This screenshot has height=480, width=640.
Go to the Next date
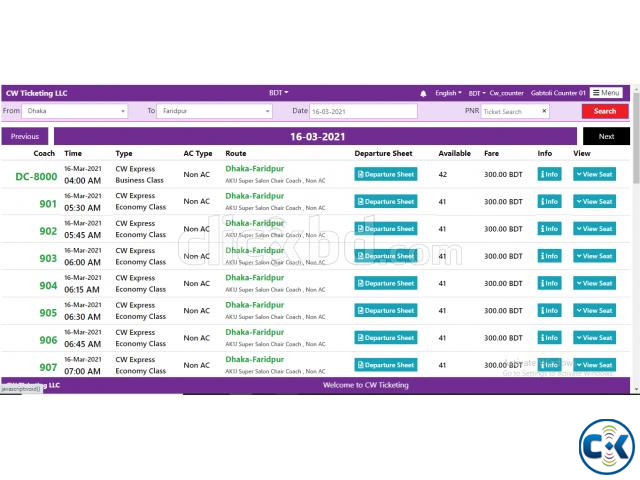606,136
